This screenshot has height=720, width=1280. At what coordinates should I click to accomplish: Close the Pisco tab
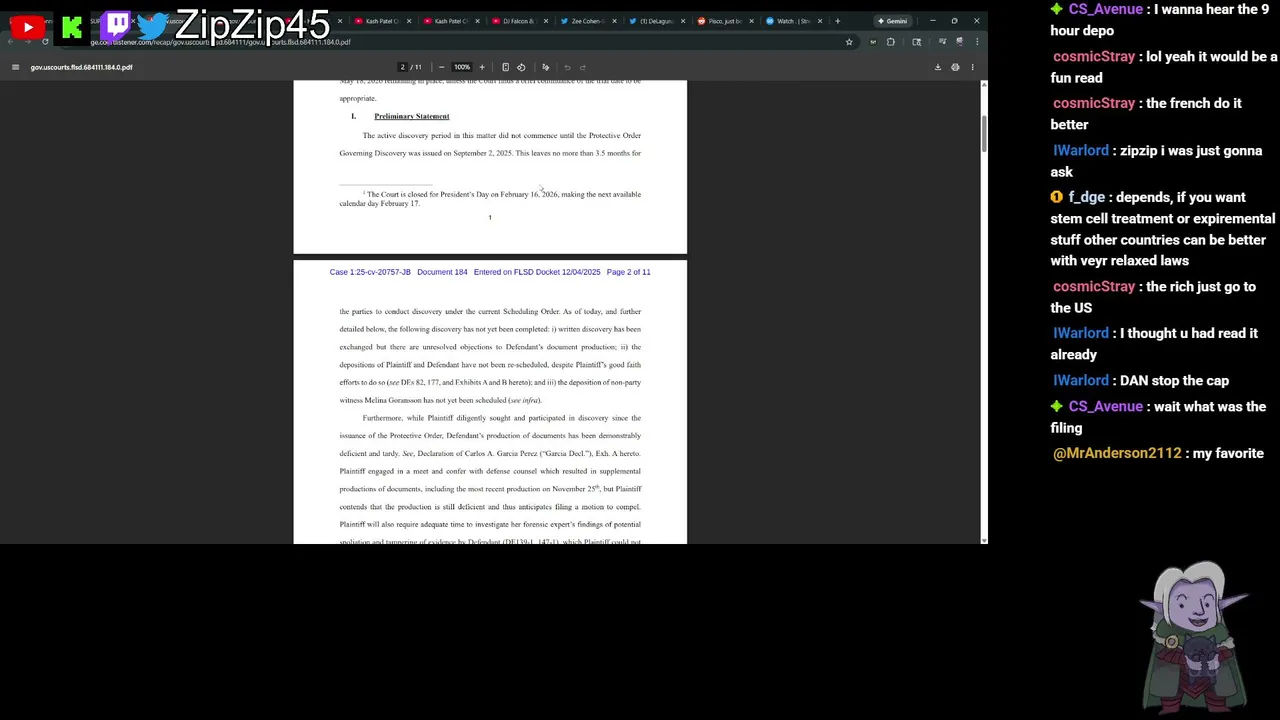pyautogui.click(x=751, y=21)
